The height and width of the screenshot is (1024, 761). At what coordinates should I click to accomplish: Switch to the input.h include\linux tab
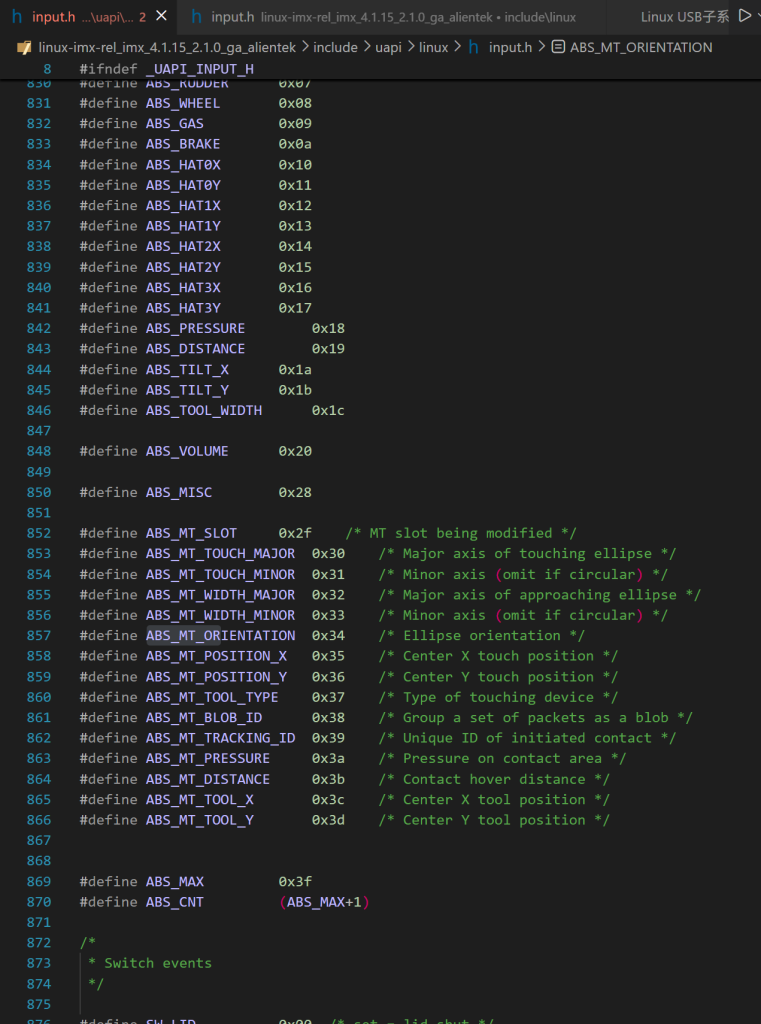(x=392, y=17)
